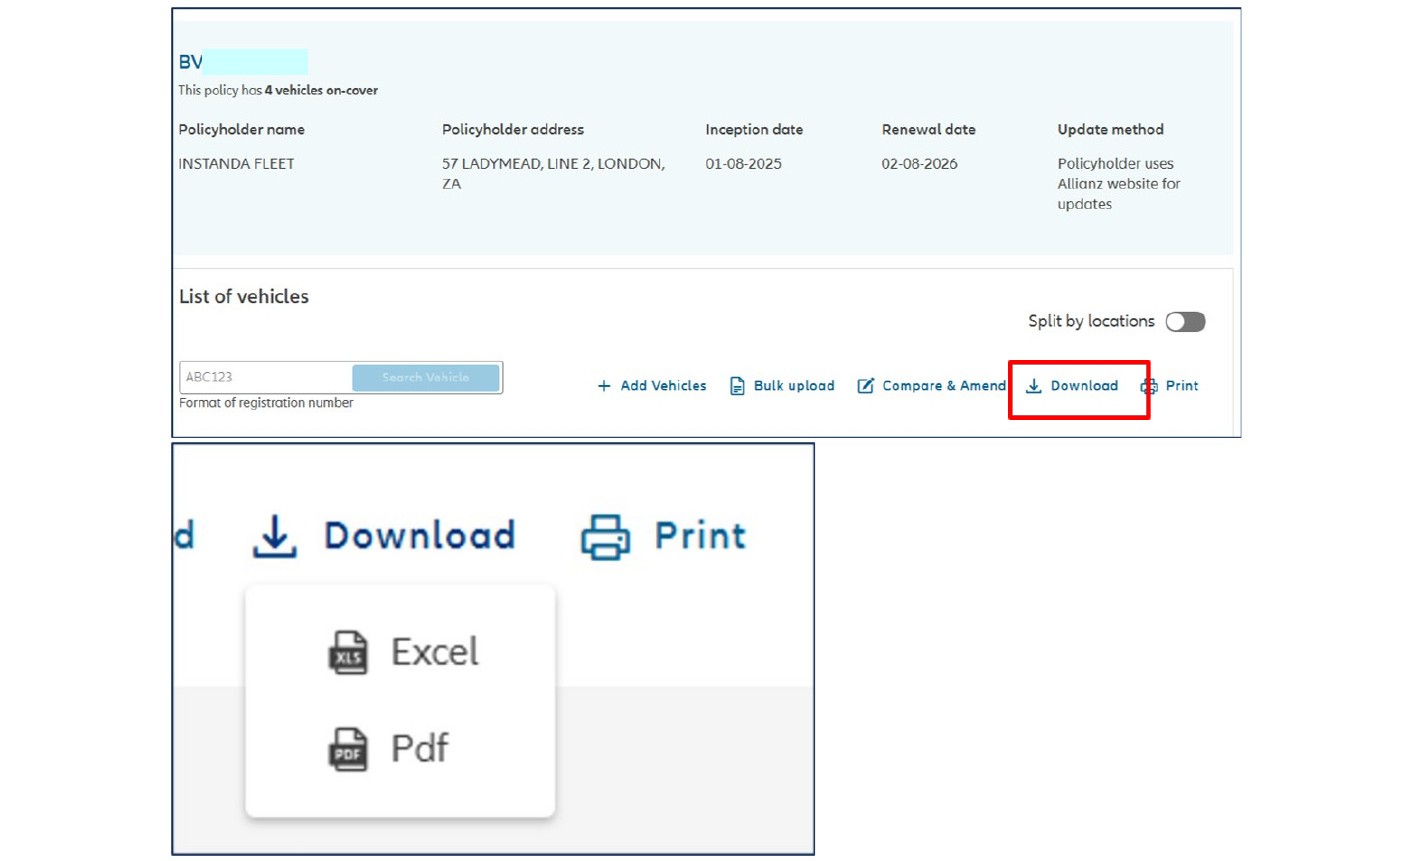Click the inception date 01-08-2025
Image resolution: width=1414 pixels, height=861 pixels.
(743, 164)
